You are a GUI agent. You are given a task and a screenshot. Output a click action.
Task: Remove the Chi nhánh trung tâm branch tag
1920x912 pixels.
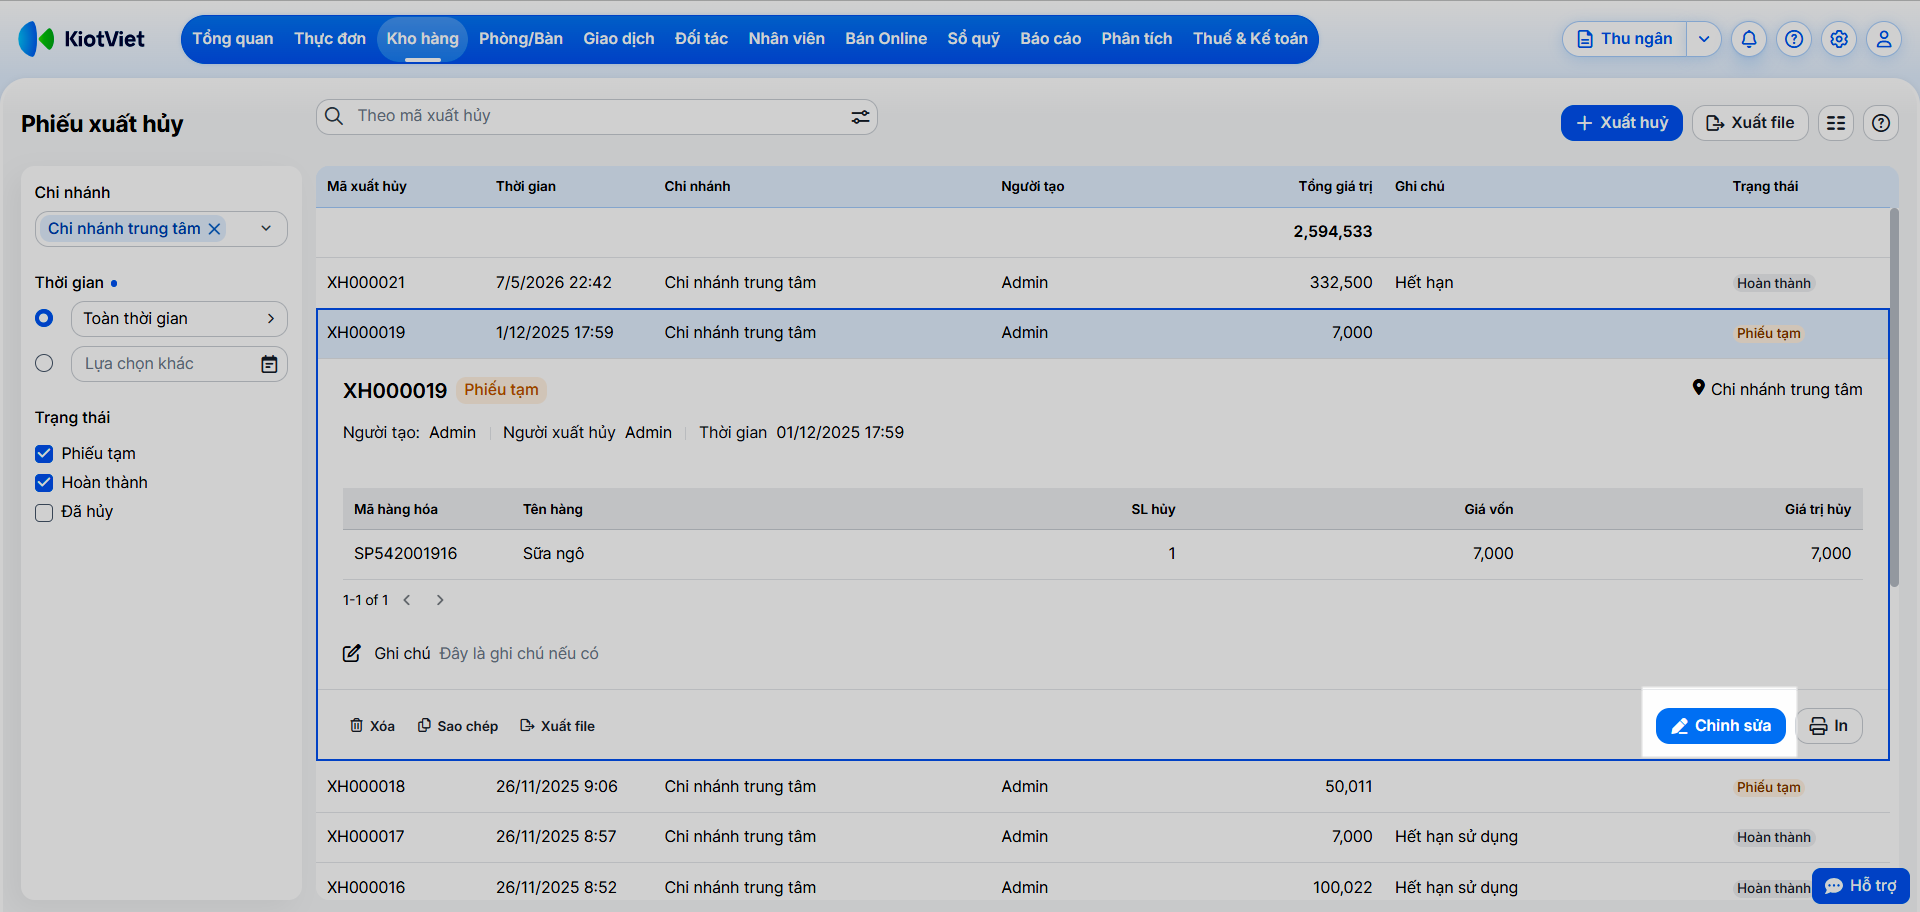214,229
